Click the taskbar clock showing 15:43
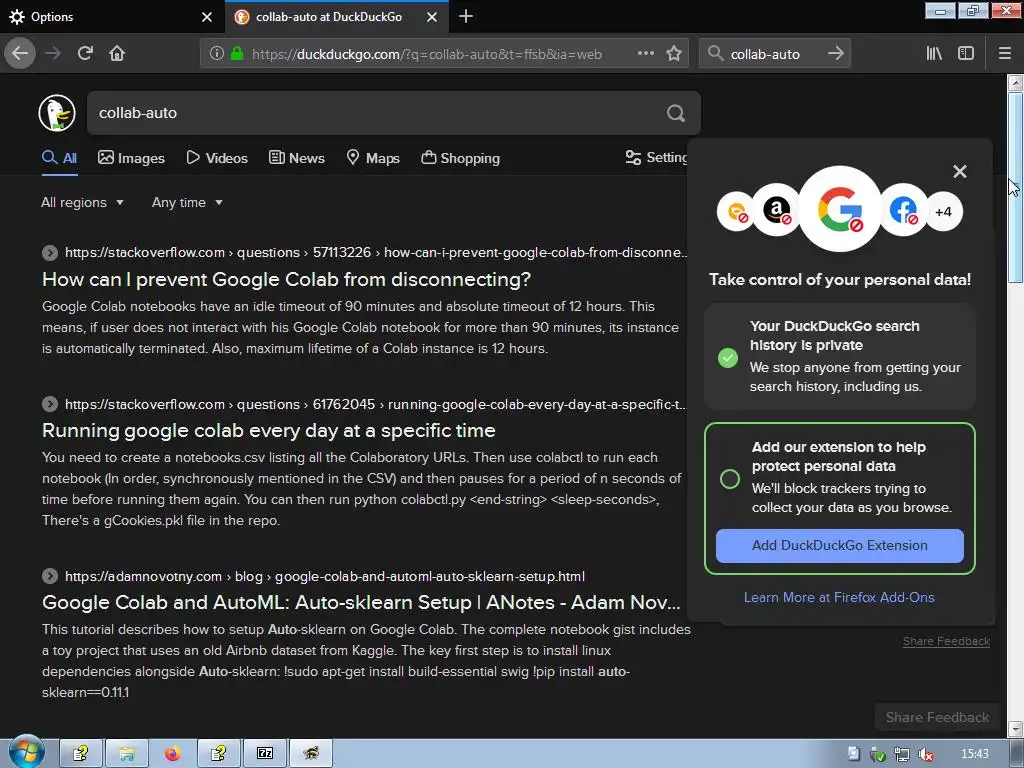 974,754
